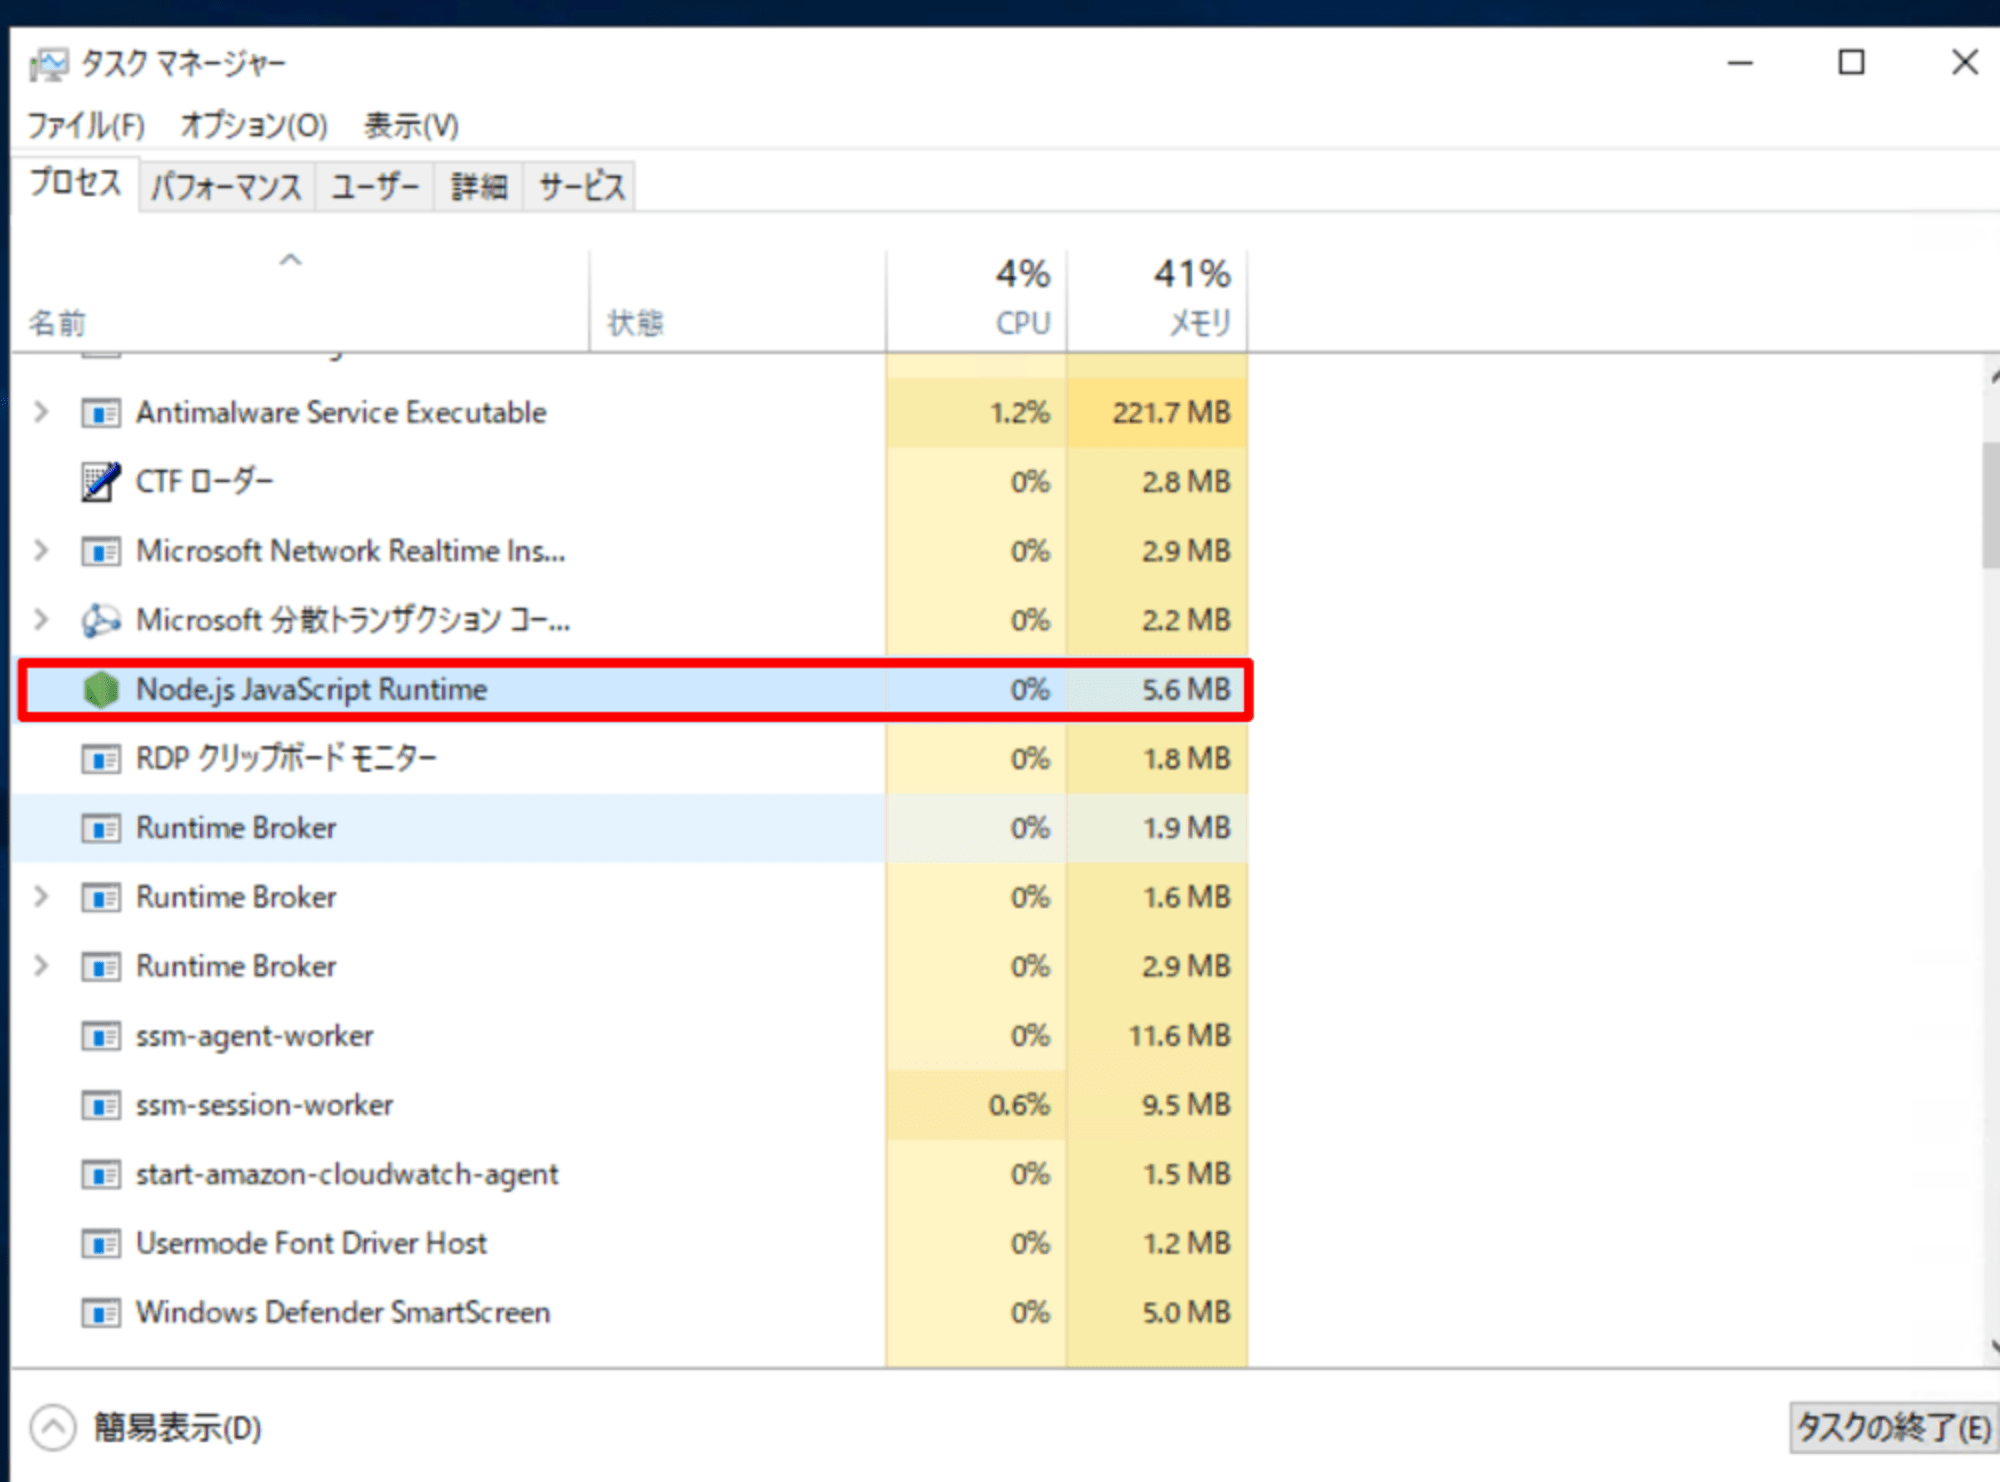This screenshot has width=2000, height=1482.
Task: Open the 表示(V) menu
Action: coord(411,126)
